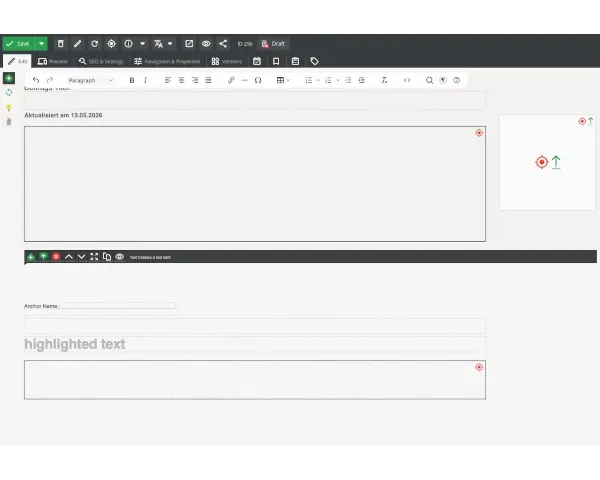Add a block after with the second green plus
600x480 pixels.
[x=43, y=256]
